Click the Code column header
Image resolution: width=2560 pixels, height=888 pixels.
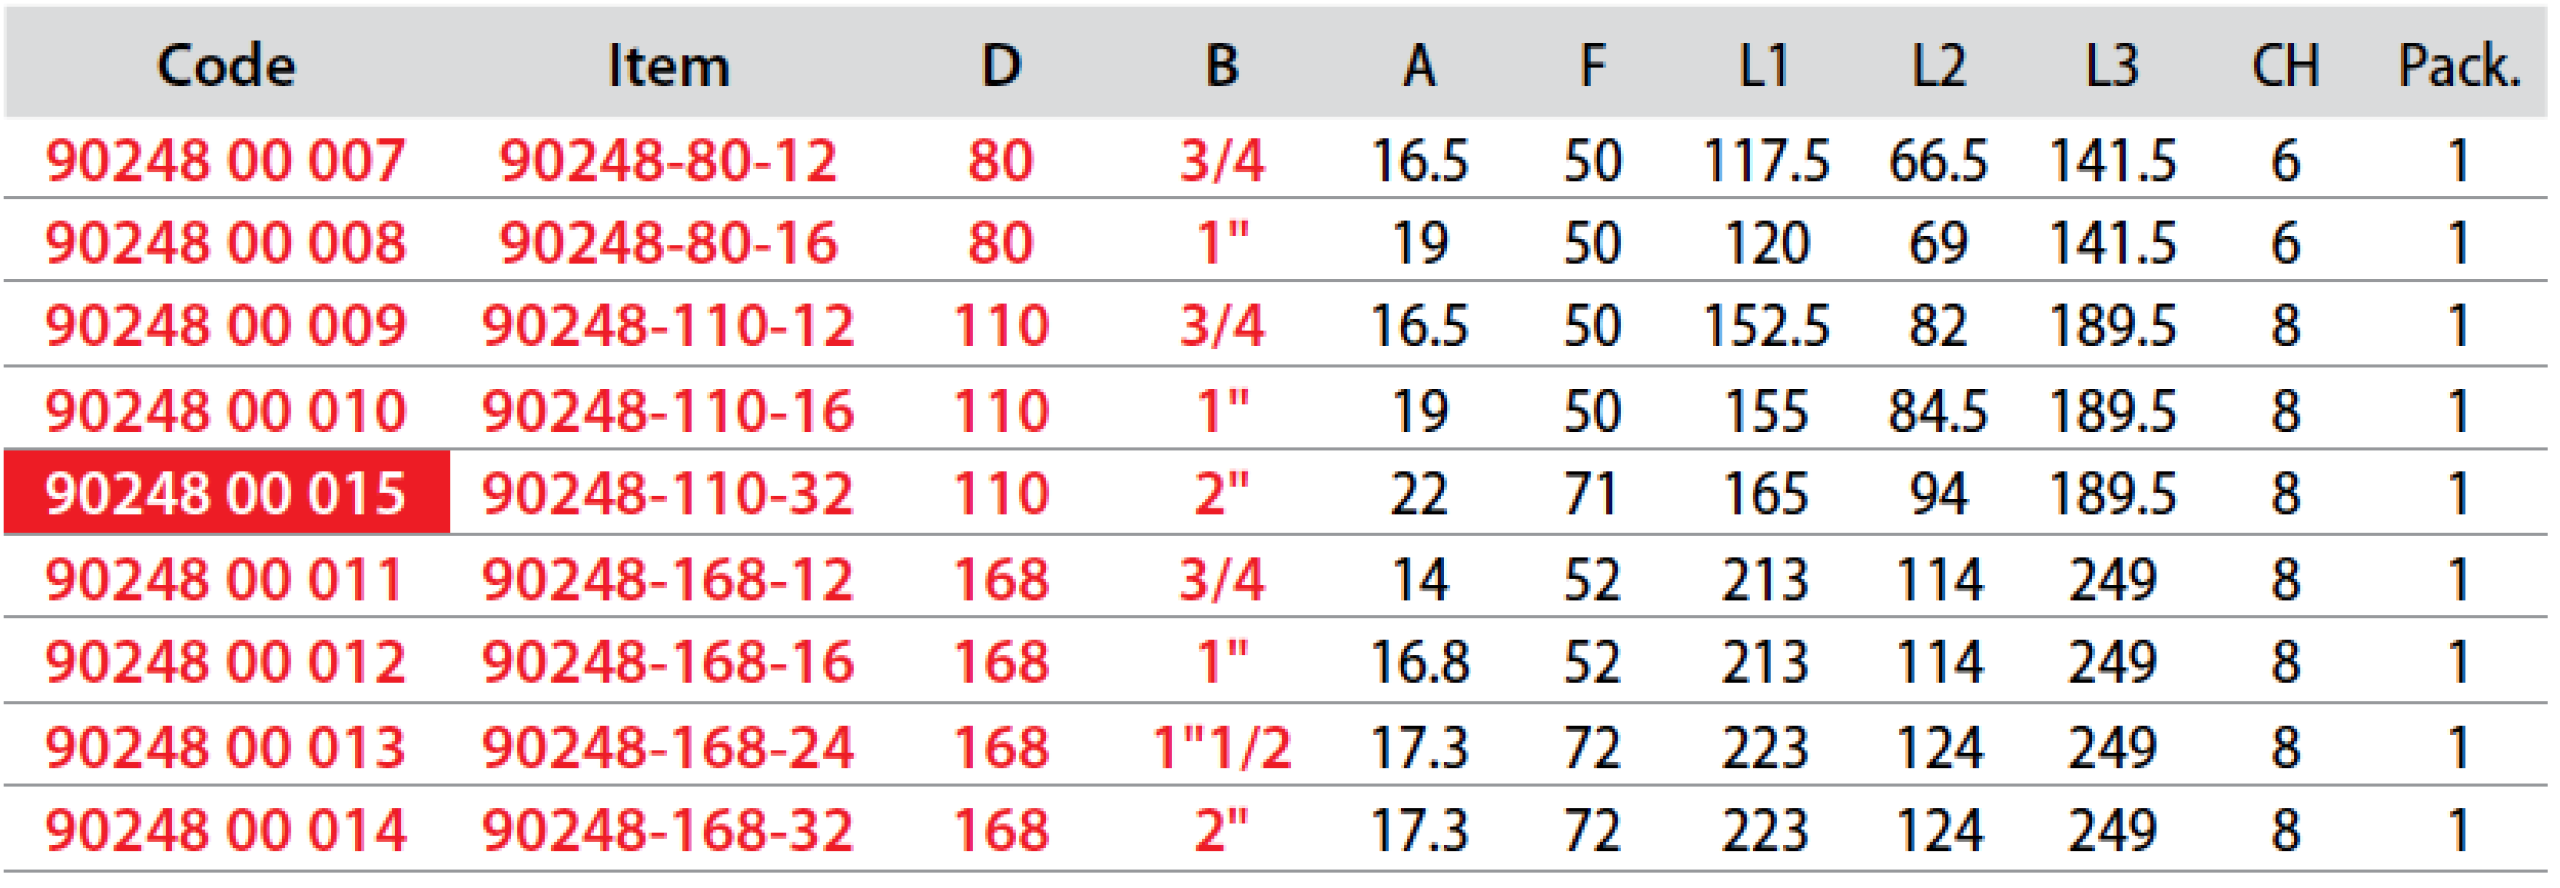(x=226, y=66)
